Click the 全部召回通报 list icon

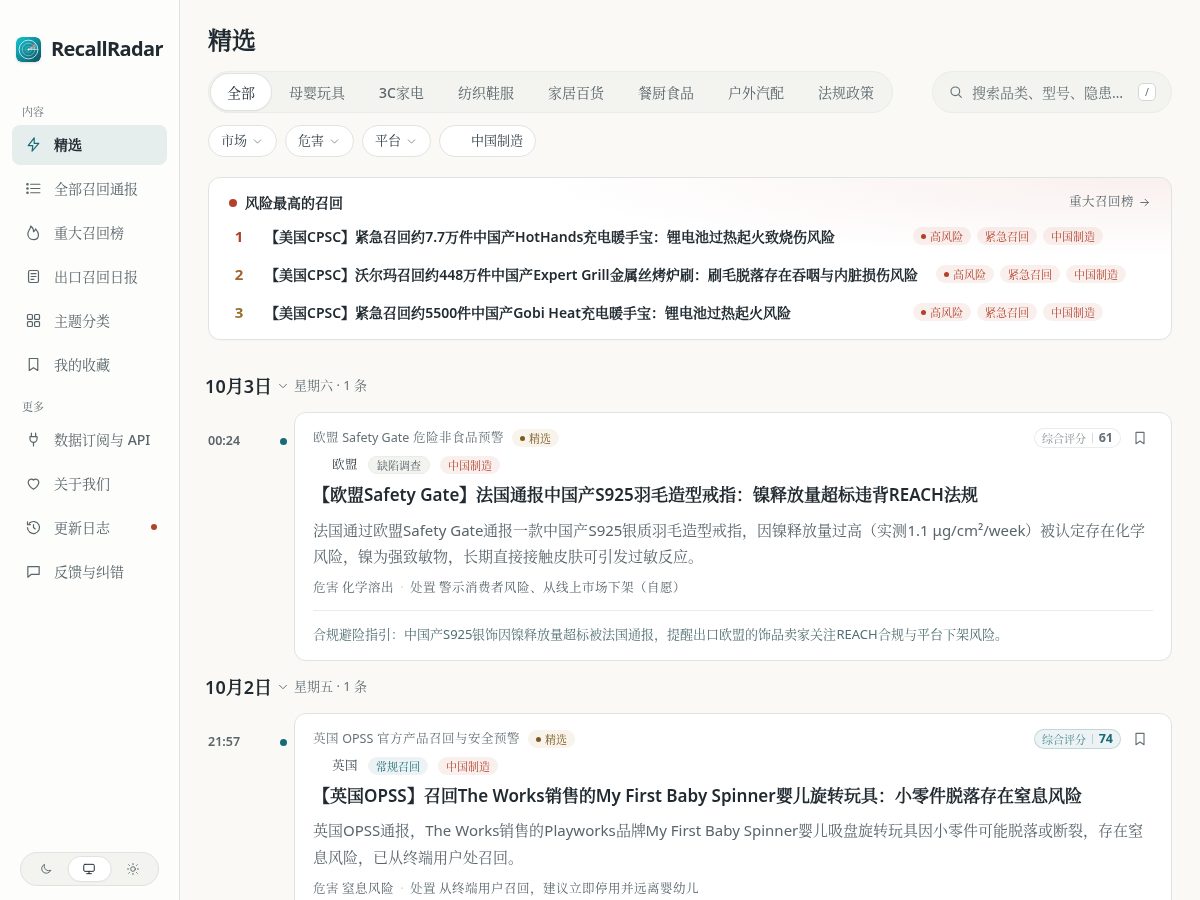(34, 189)
